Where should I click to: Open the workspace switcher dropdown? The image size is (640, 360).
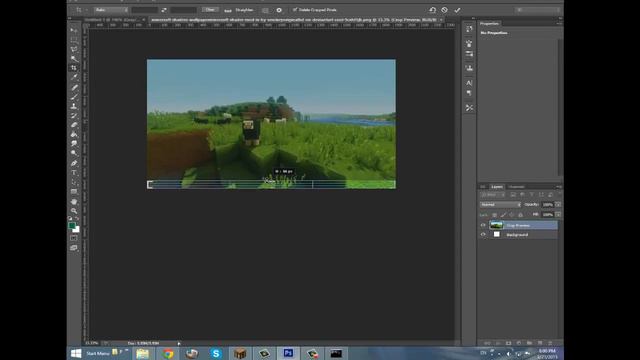point(538,10)
